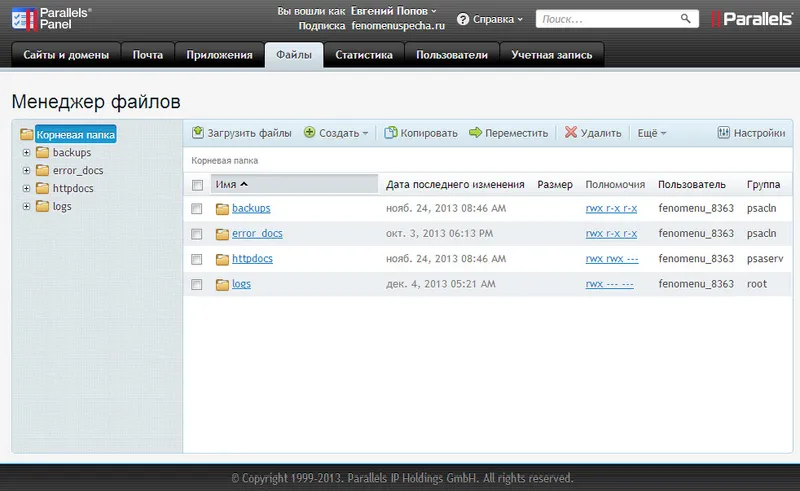This screenshot has width=800, height=491.
Task: Expand the httpdocs tree node
Action: (27, 188)
